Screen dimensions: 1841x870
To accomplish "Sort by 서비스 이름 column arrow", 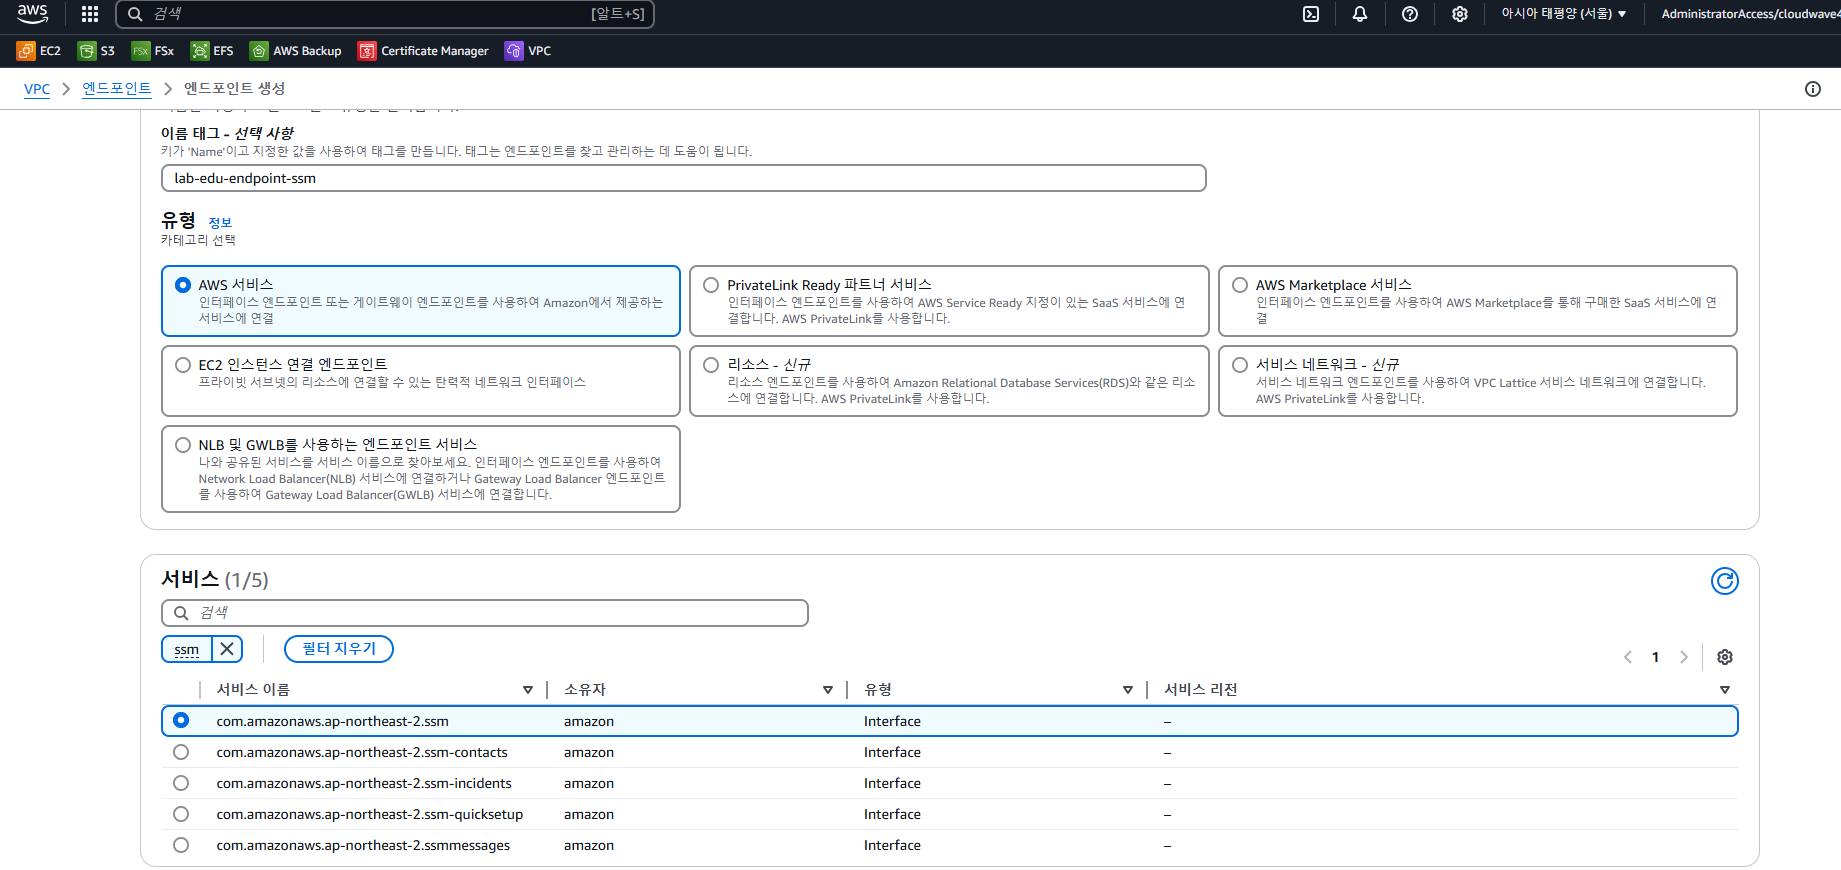I will [x=528, y=690].
